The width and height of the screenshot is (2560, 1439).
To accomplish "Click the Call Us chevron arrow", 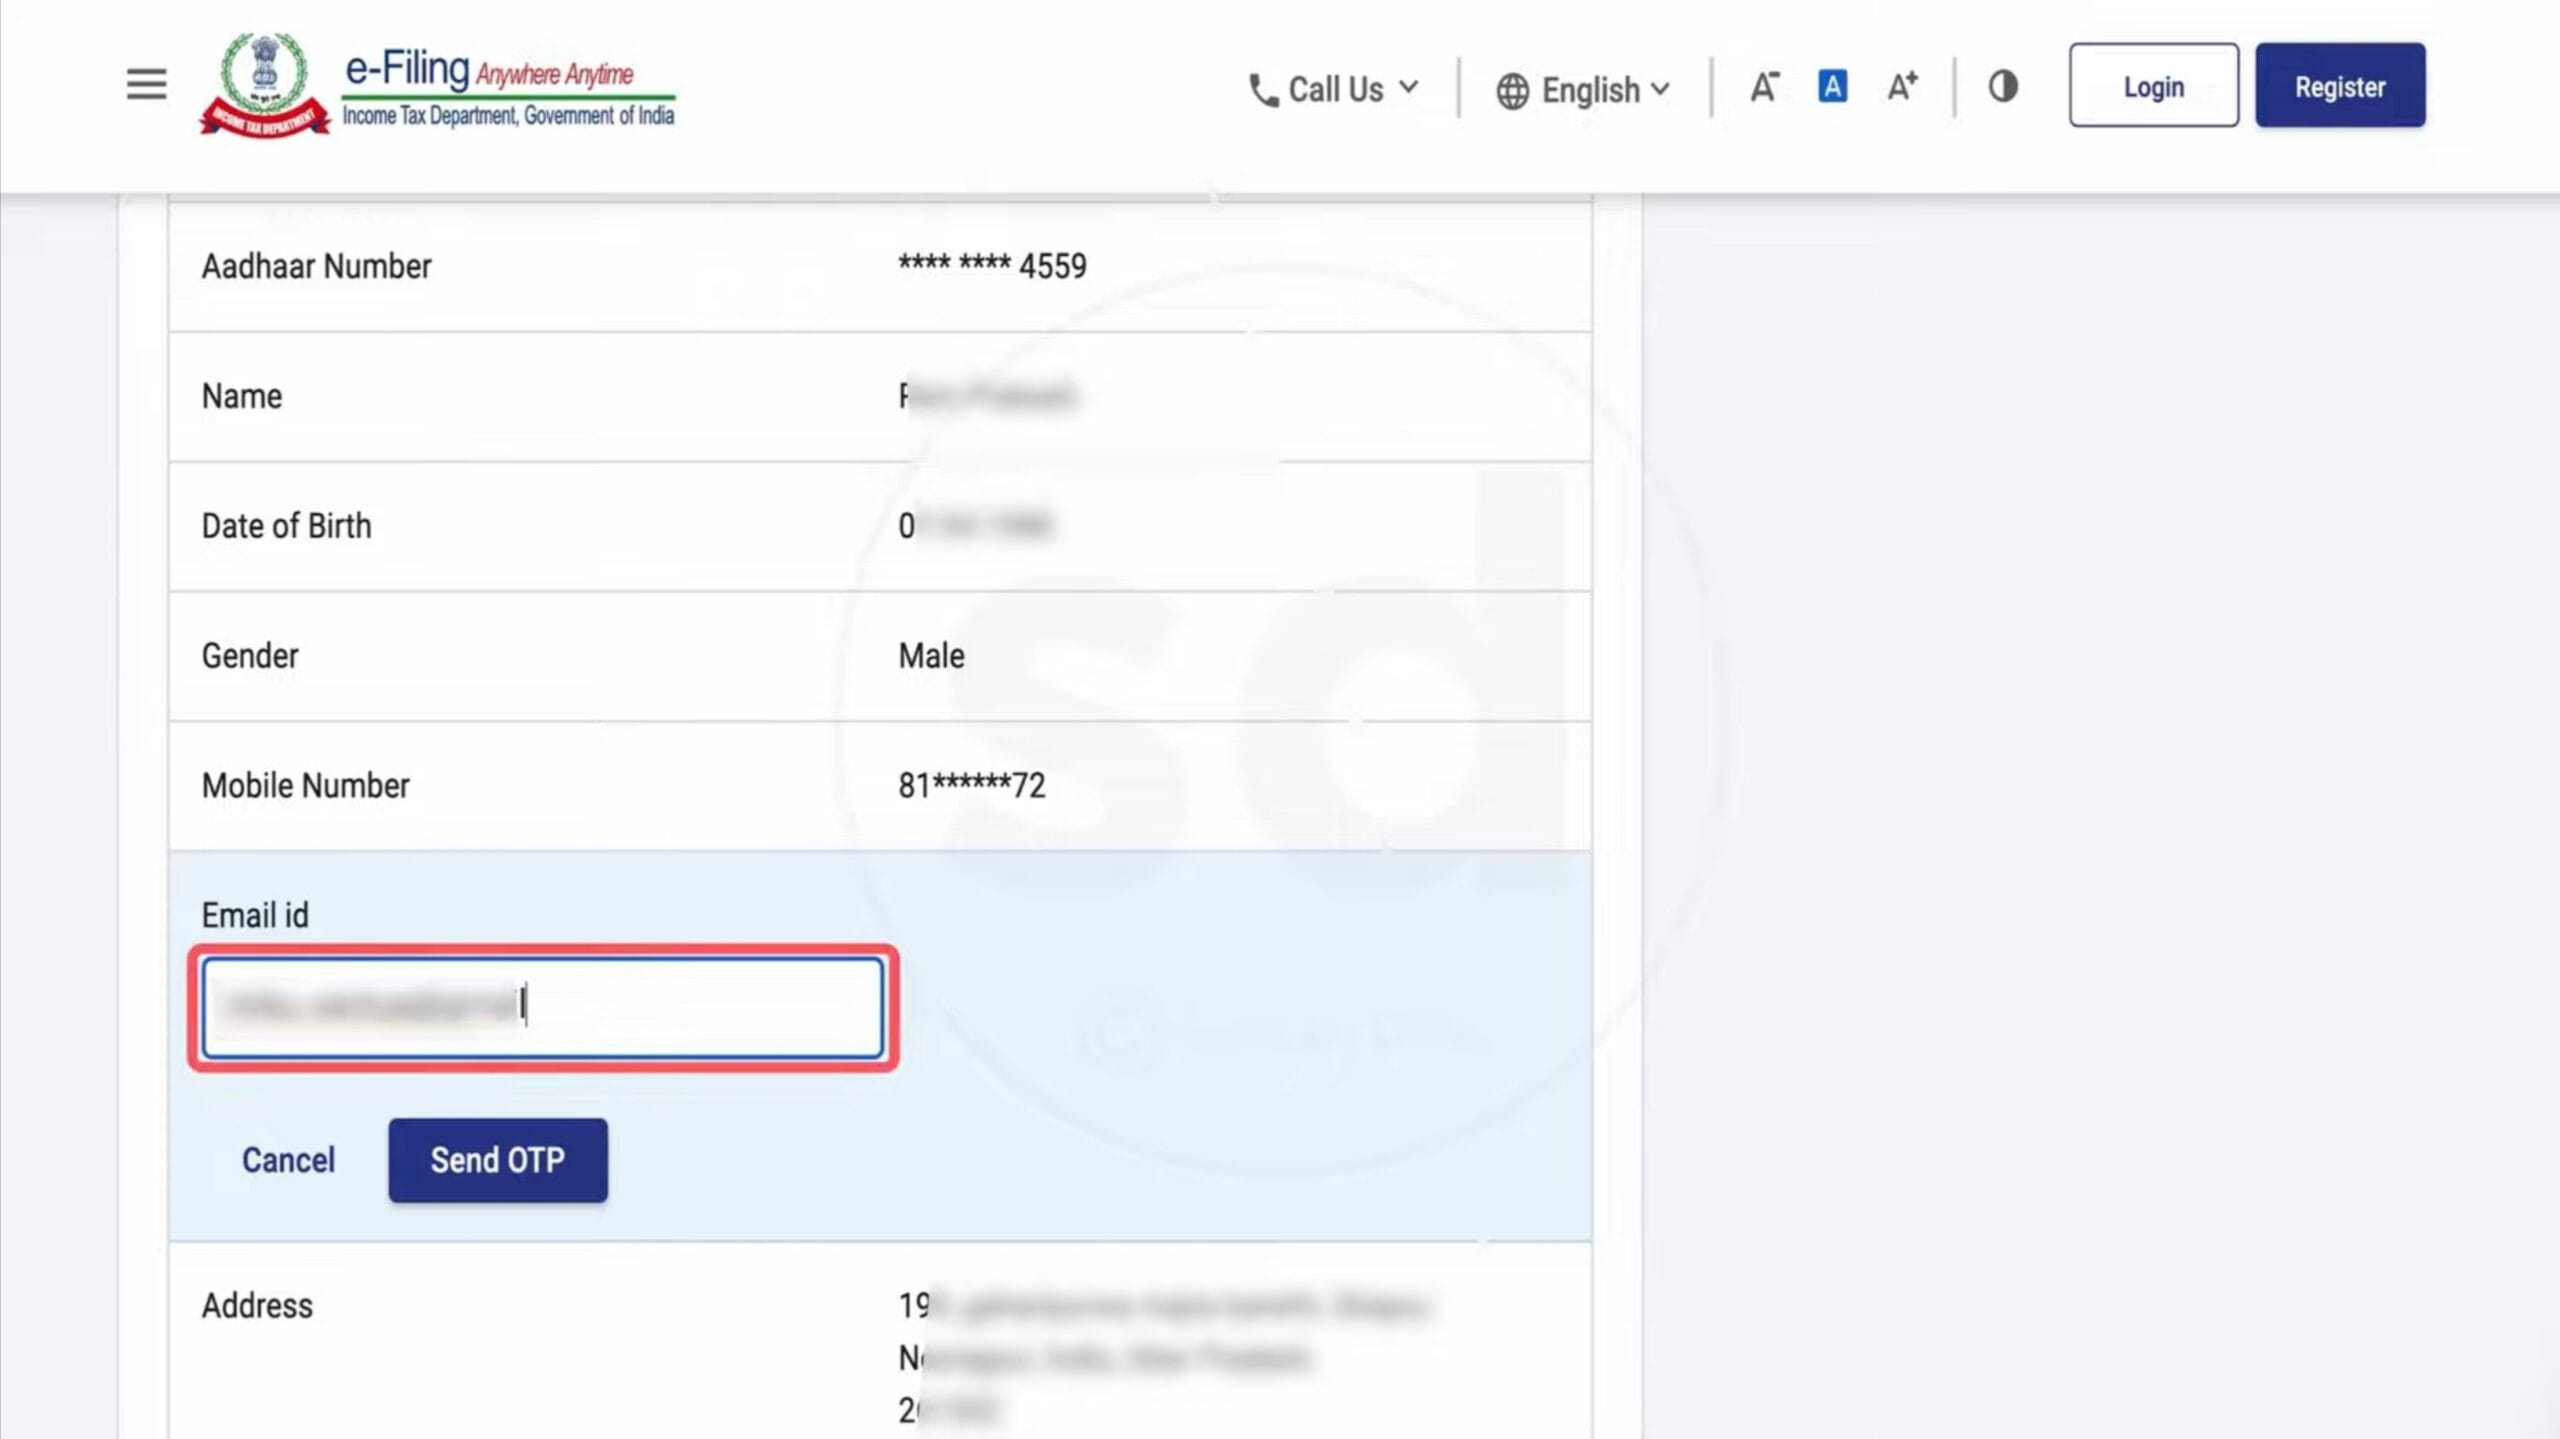I will click(1409, 87).
